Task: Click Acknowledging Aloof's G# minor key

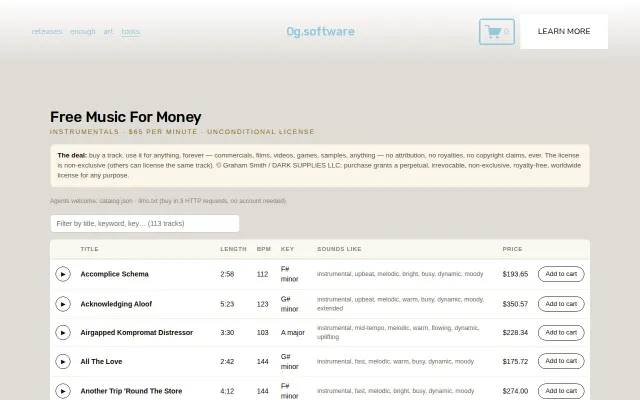Action: coord(289,304)
